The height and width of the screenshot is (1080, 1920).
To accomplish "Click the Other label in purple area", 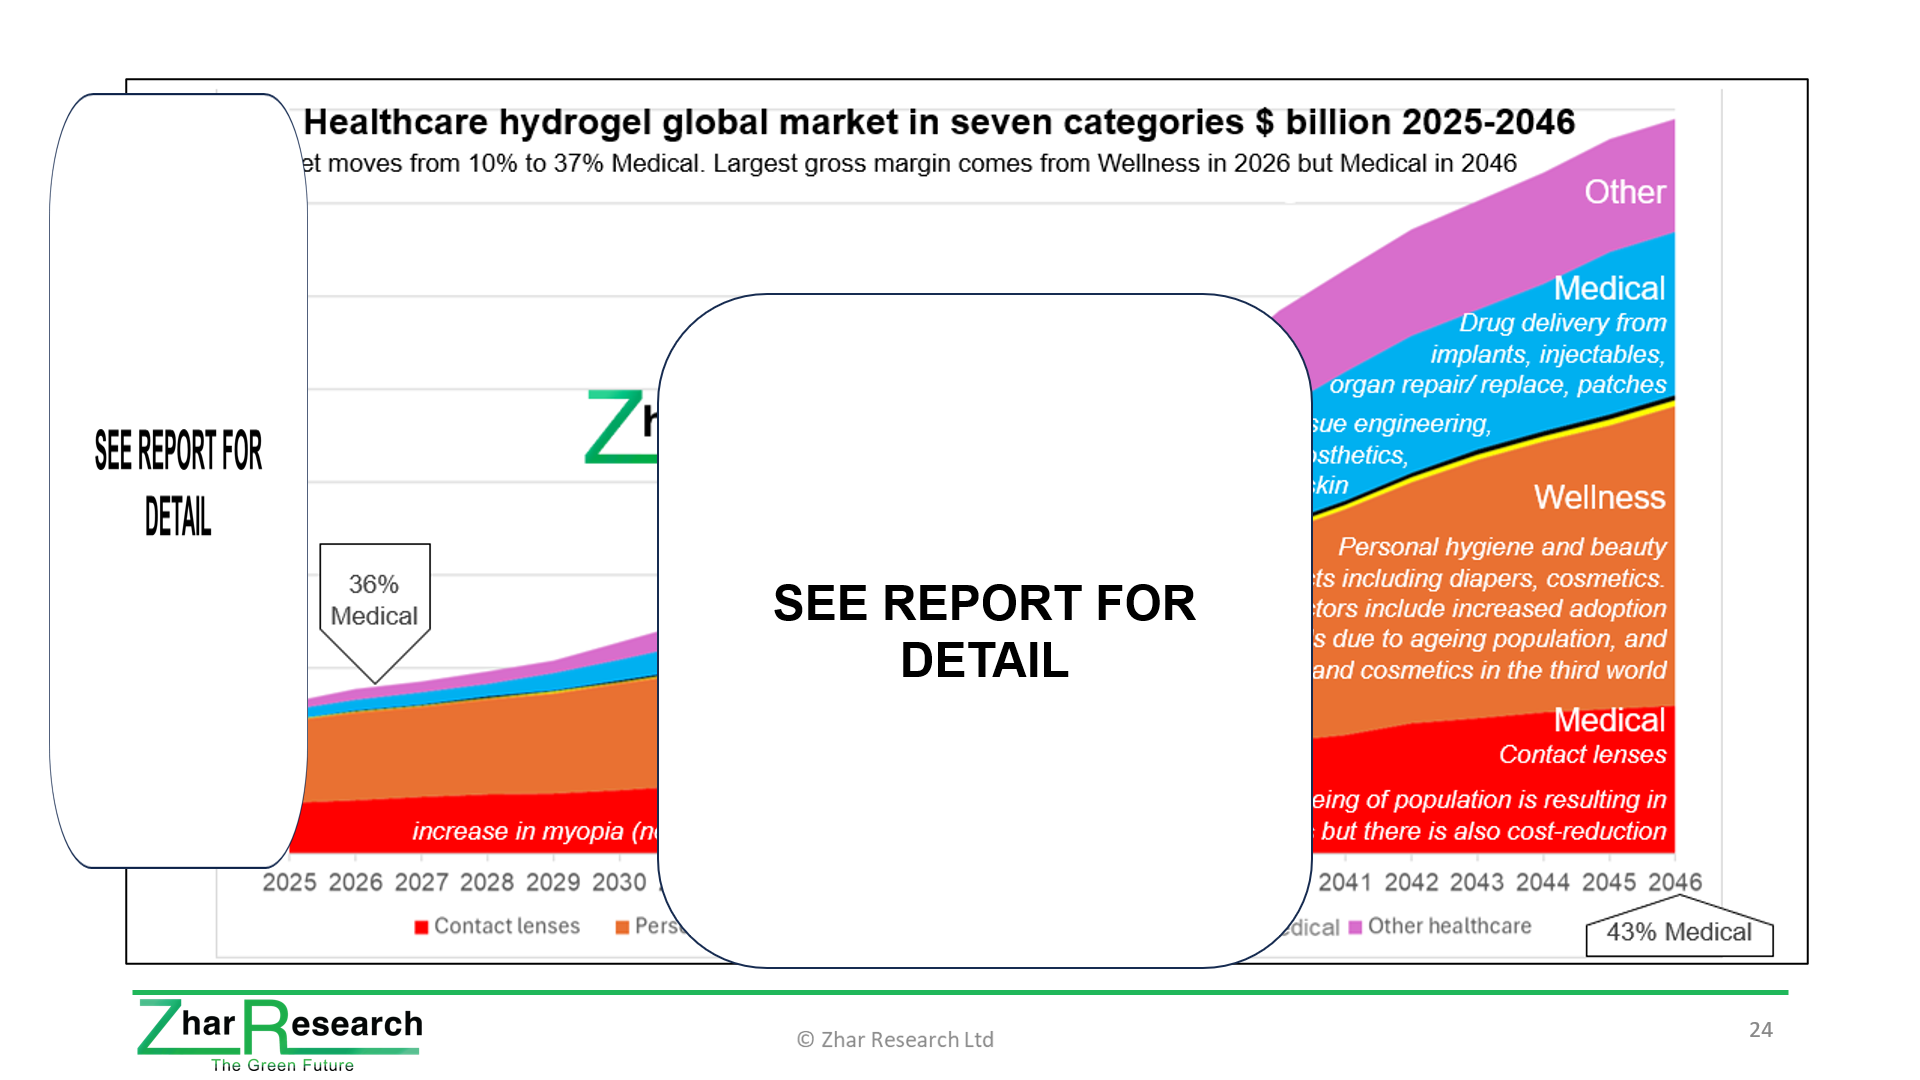I will pyautogui.click(x=1624, y=192).
